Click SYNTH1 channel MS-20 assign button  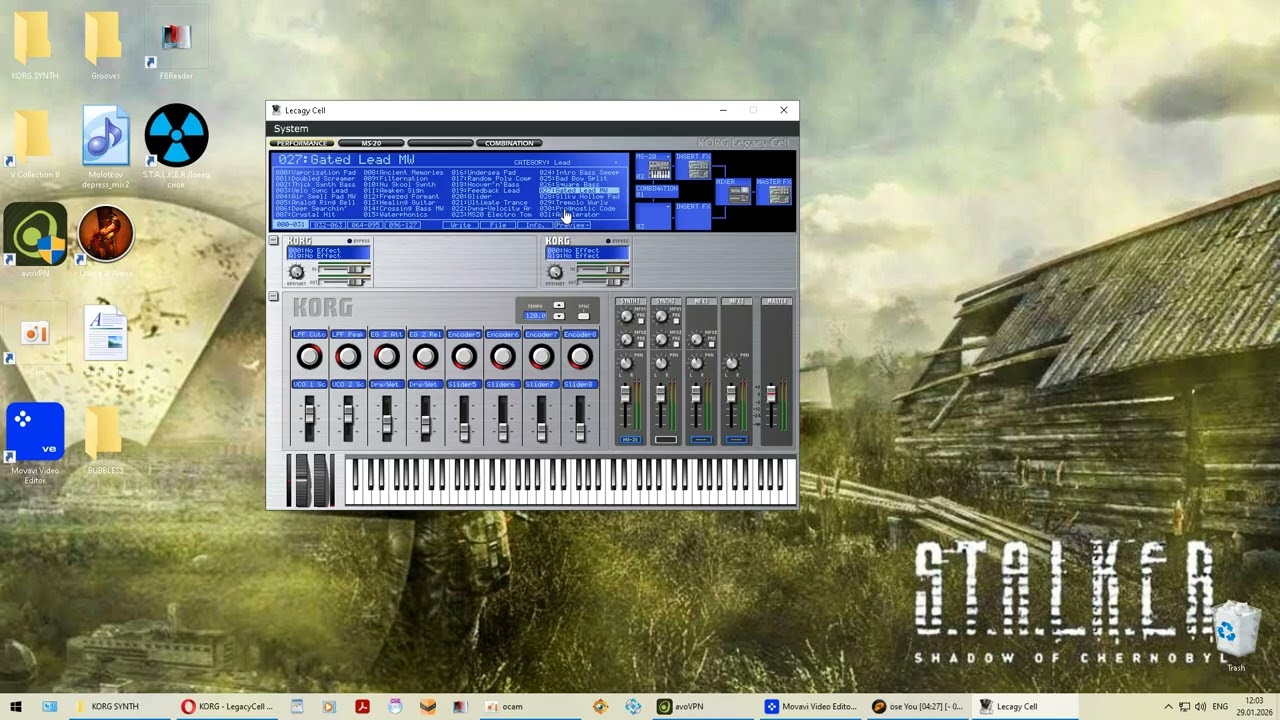631,439
